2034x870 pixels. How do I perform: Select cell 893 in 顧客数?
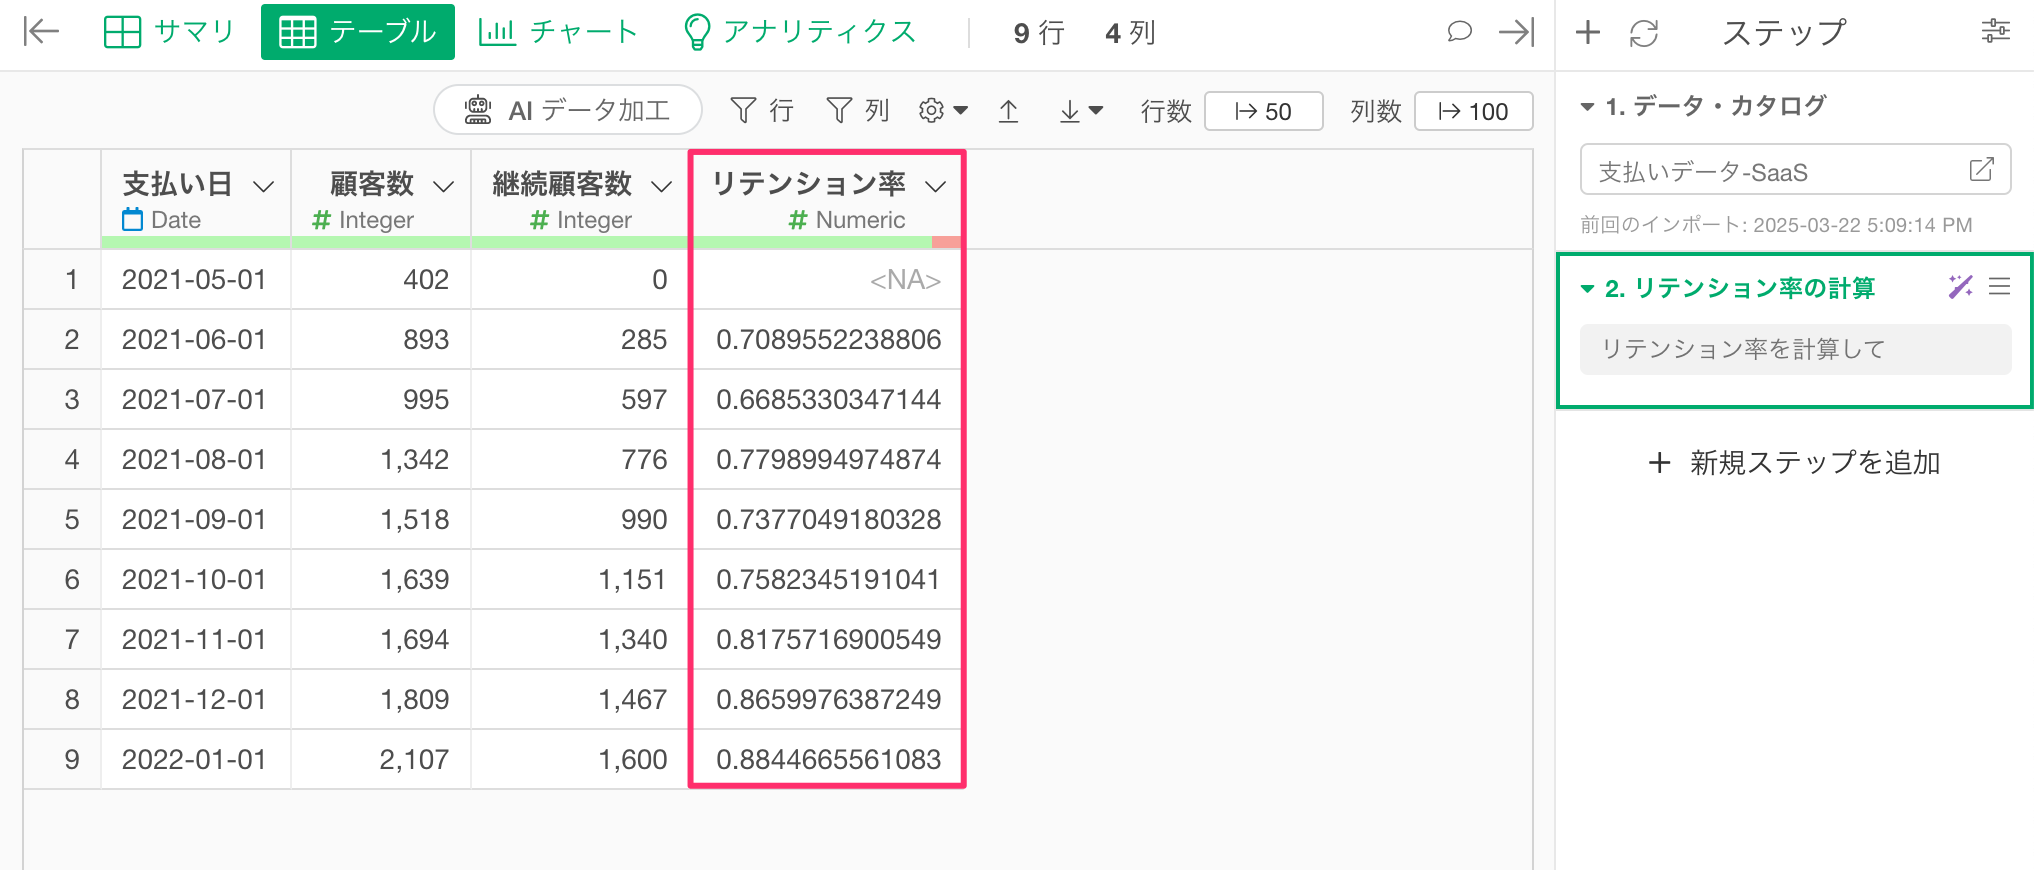click(381, 340)
